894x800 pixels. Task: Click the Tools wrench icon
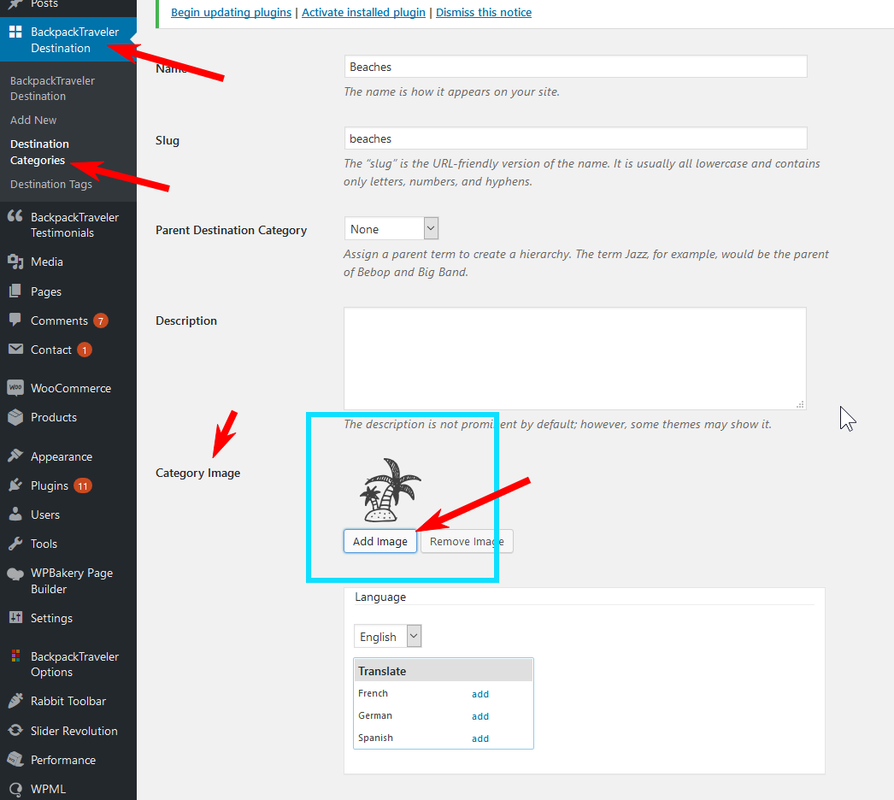(x=15, y=543)
